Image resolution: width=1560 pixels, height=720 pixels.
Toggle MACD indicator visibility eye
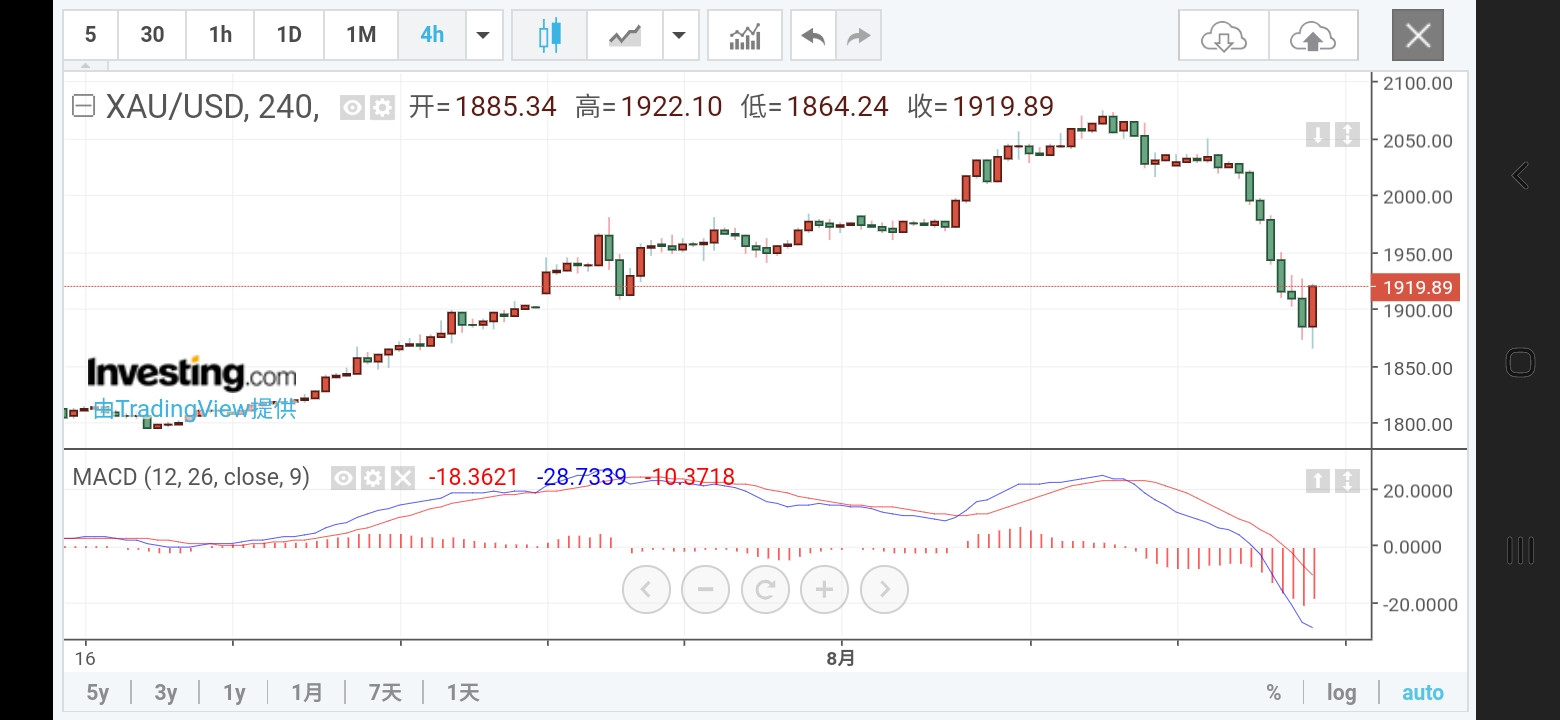click(x=343, y=478)
